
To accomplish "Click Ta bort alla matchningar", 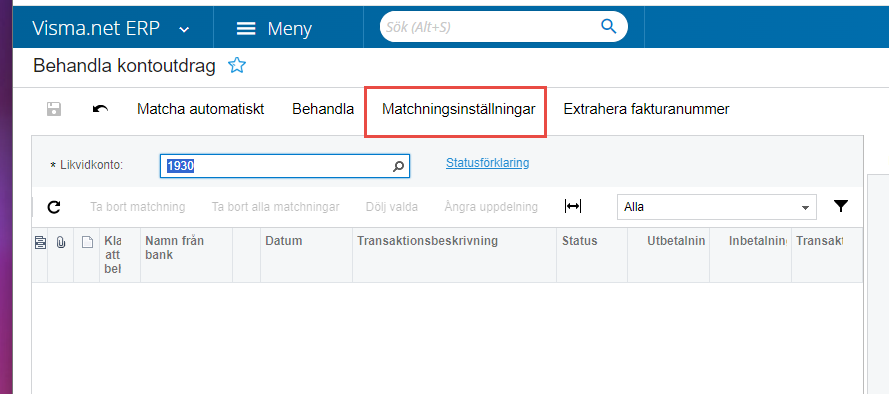I will pos(276,207).
